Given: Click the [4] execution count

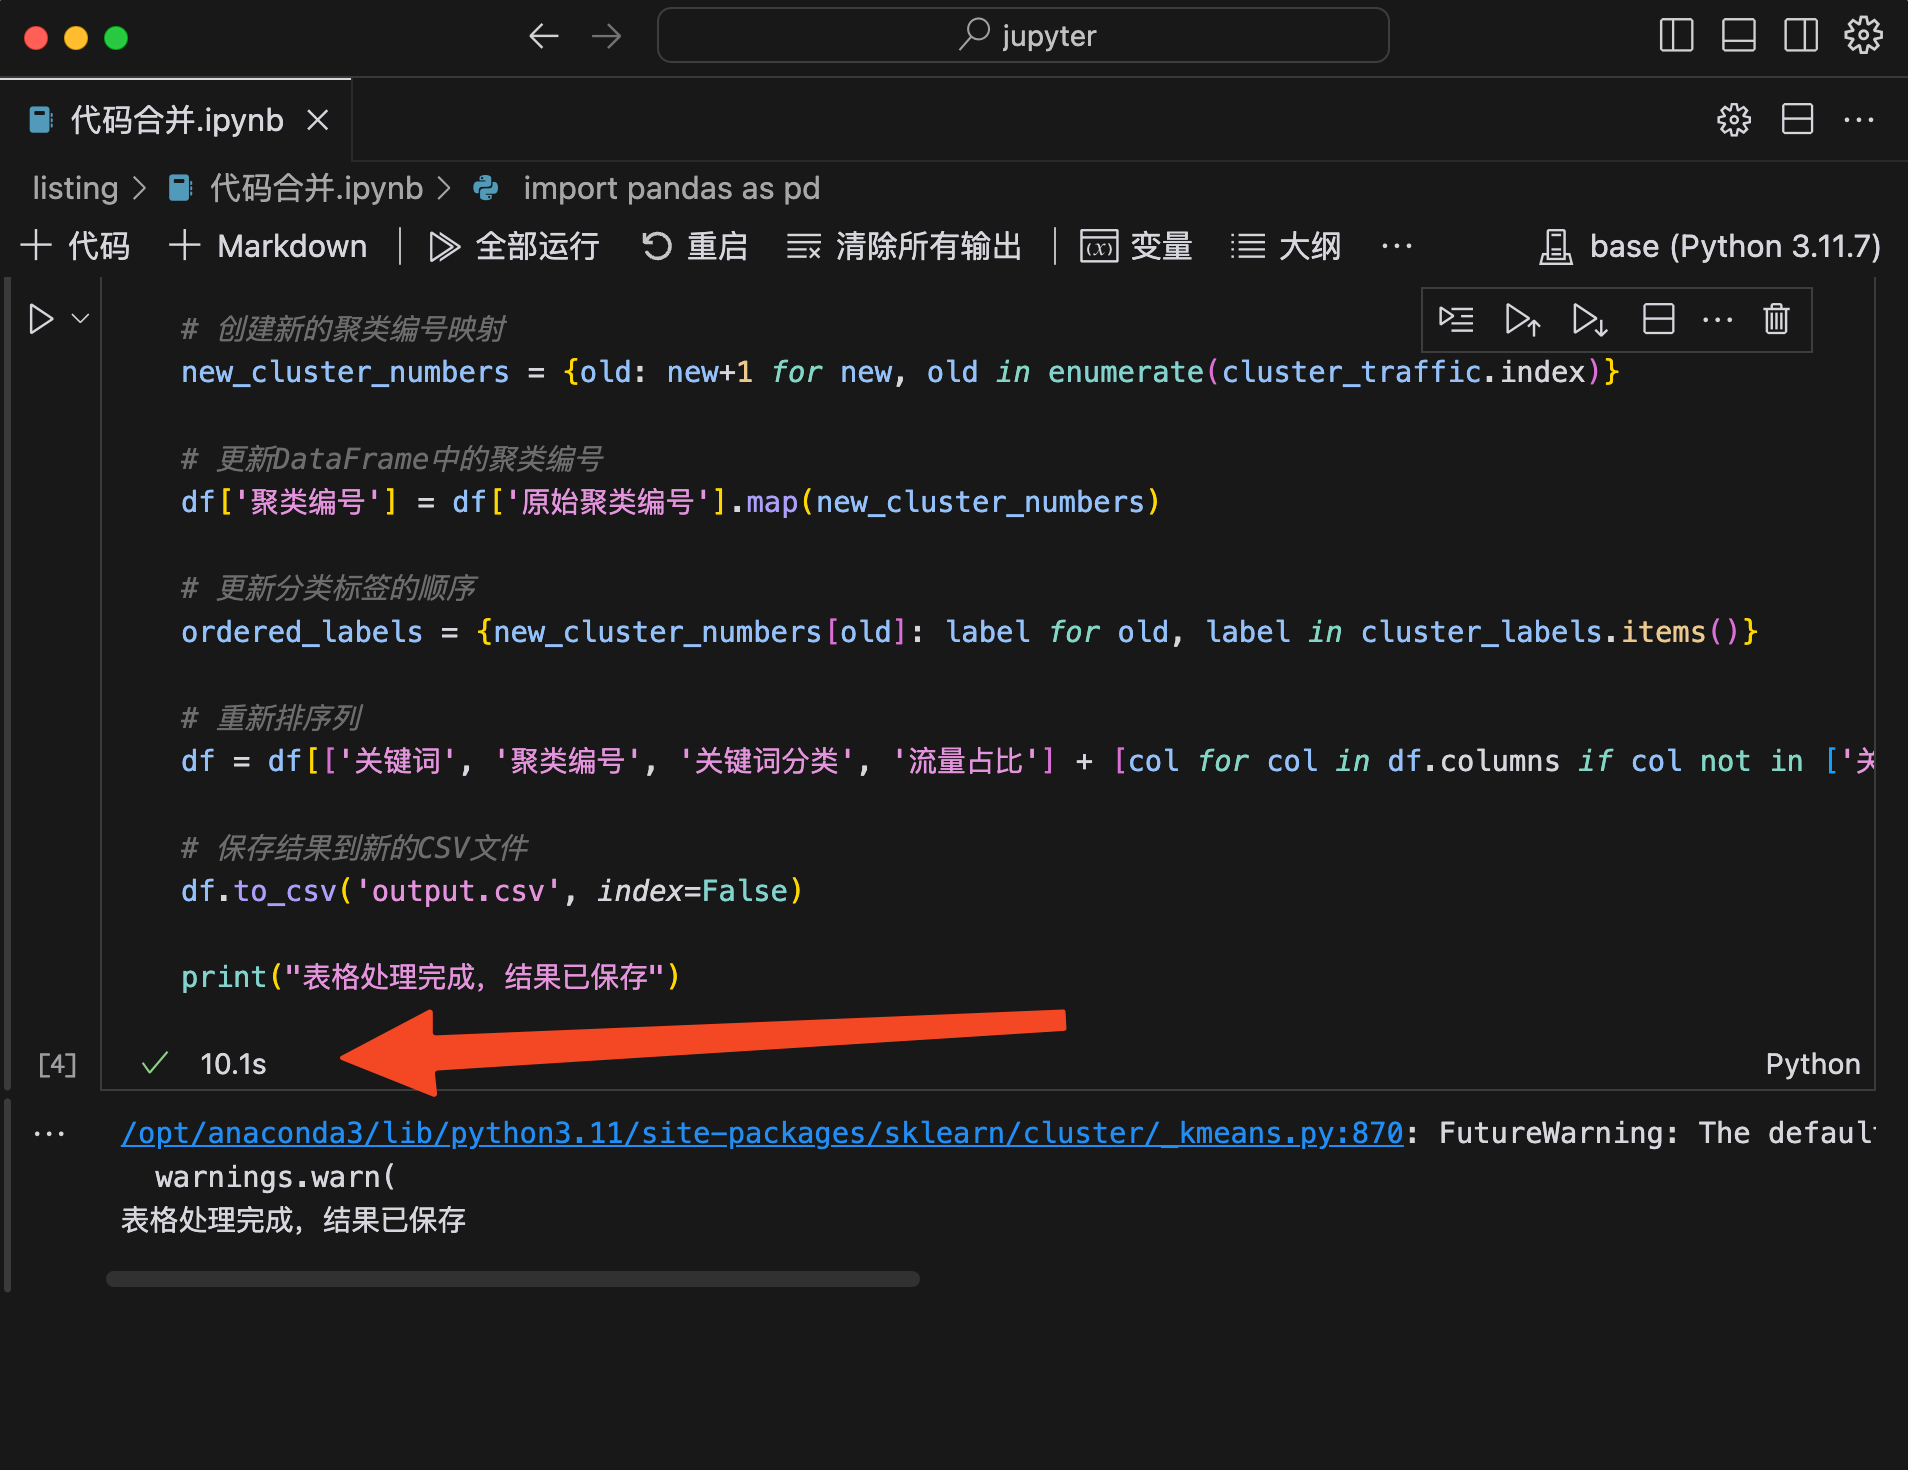Looking at the screenshot, I should (57, 1064).
